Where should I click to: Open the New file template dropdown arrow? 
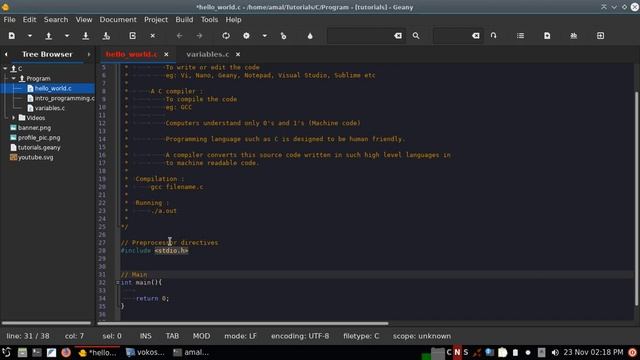coord(30,36)
